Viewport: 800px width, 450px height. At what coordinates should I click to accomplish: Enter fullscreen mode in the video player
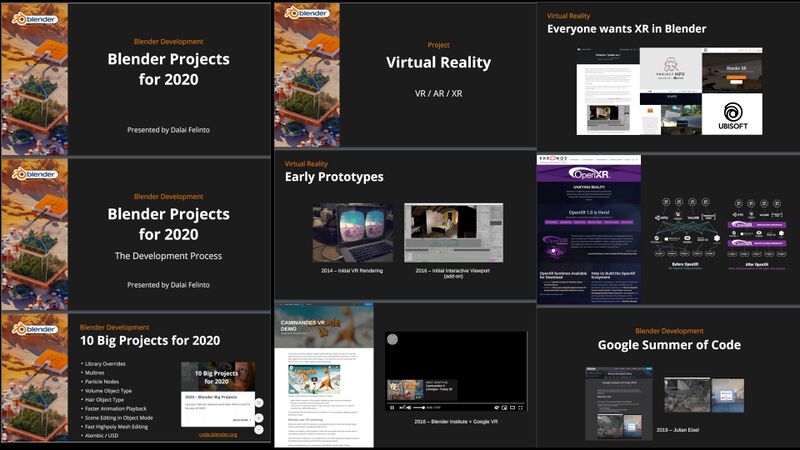pos(521,408)
